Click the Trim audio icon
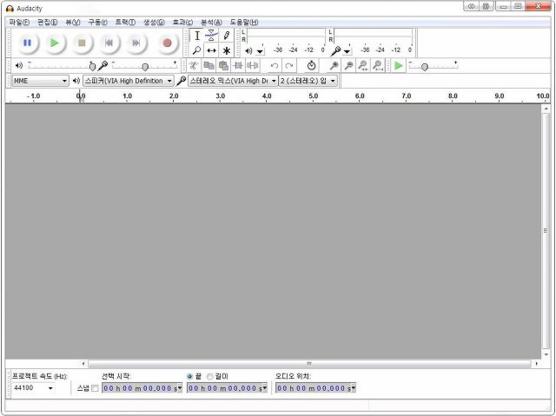Image resolution: width=556 pixels, height=416 pixels. (x=238, y=66)
